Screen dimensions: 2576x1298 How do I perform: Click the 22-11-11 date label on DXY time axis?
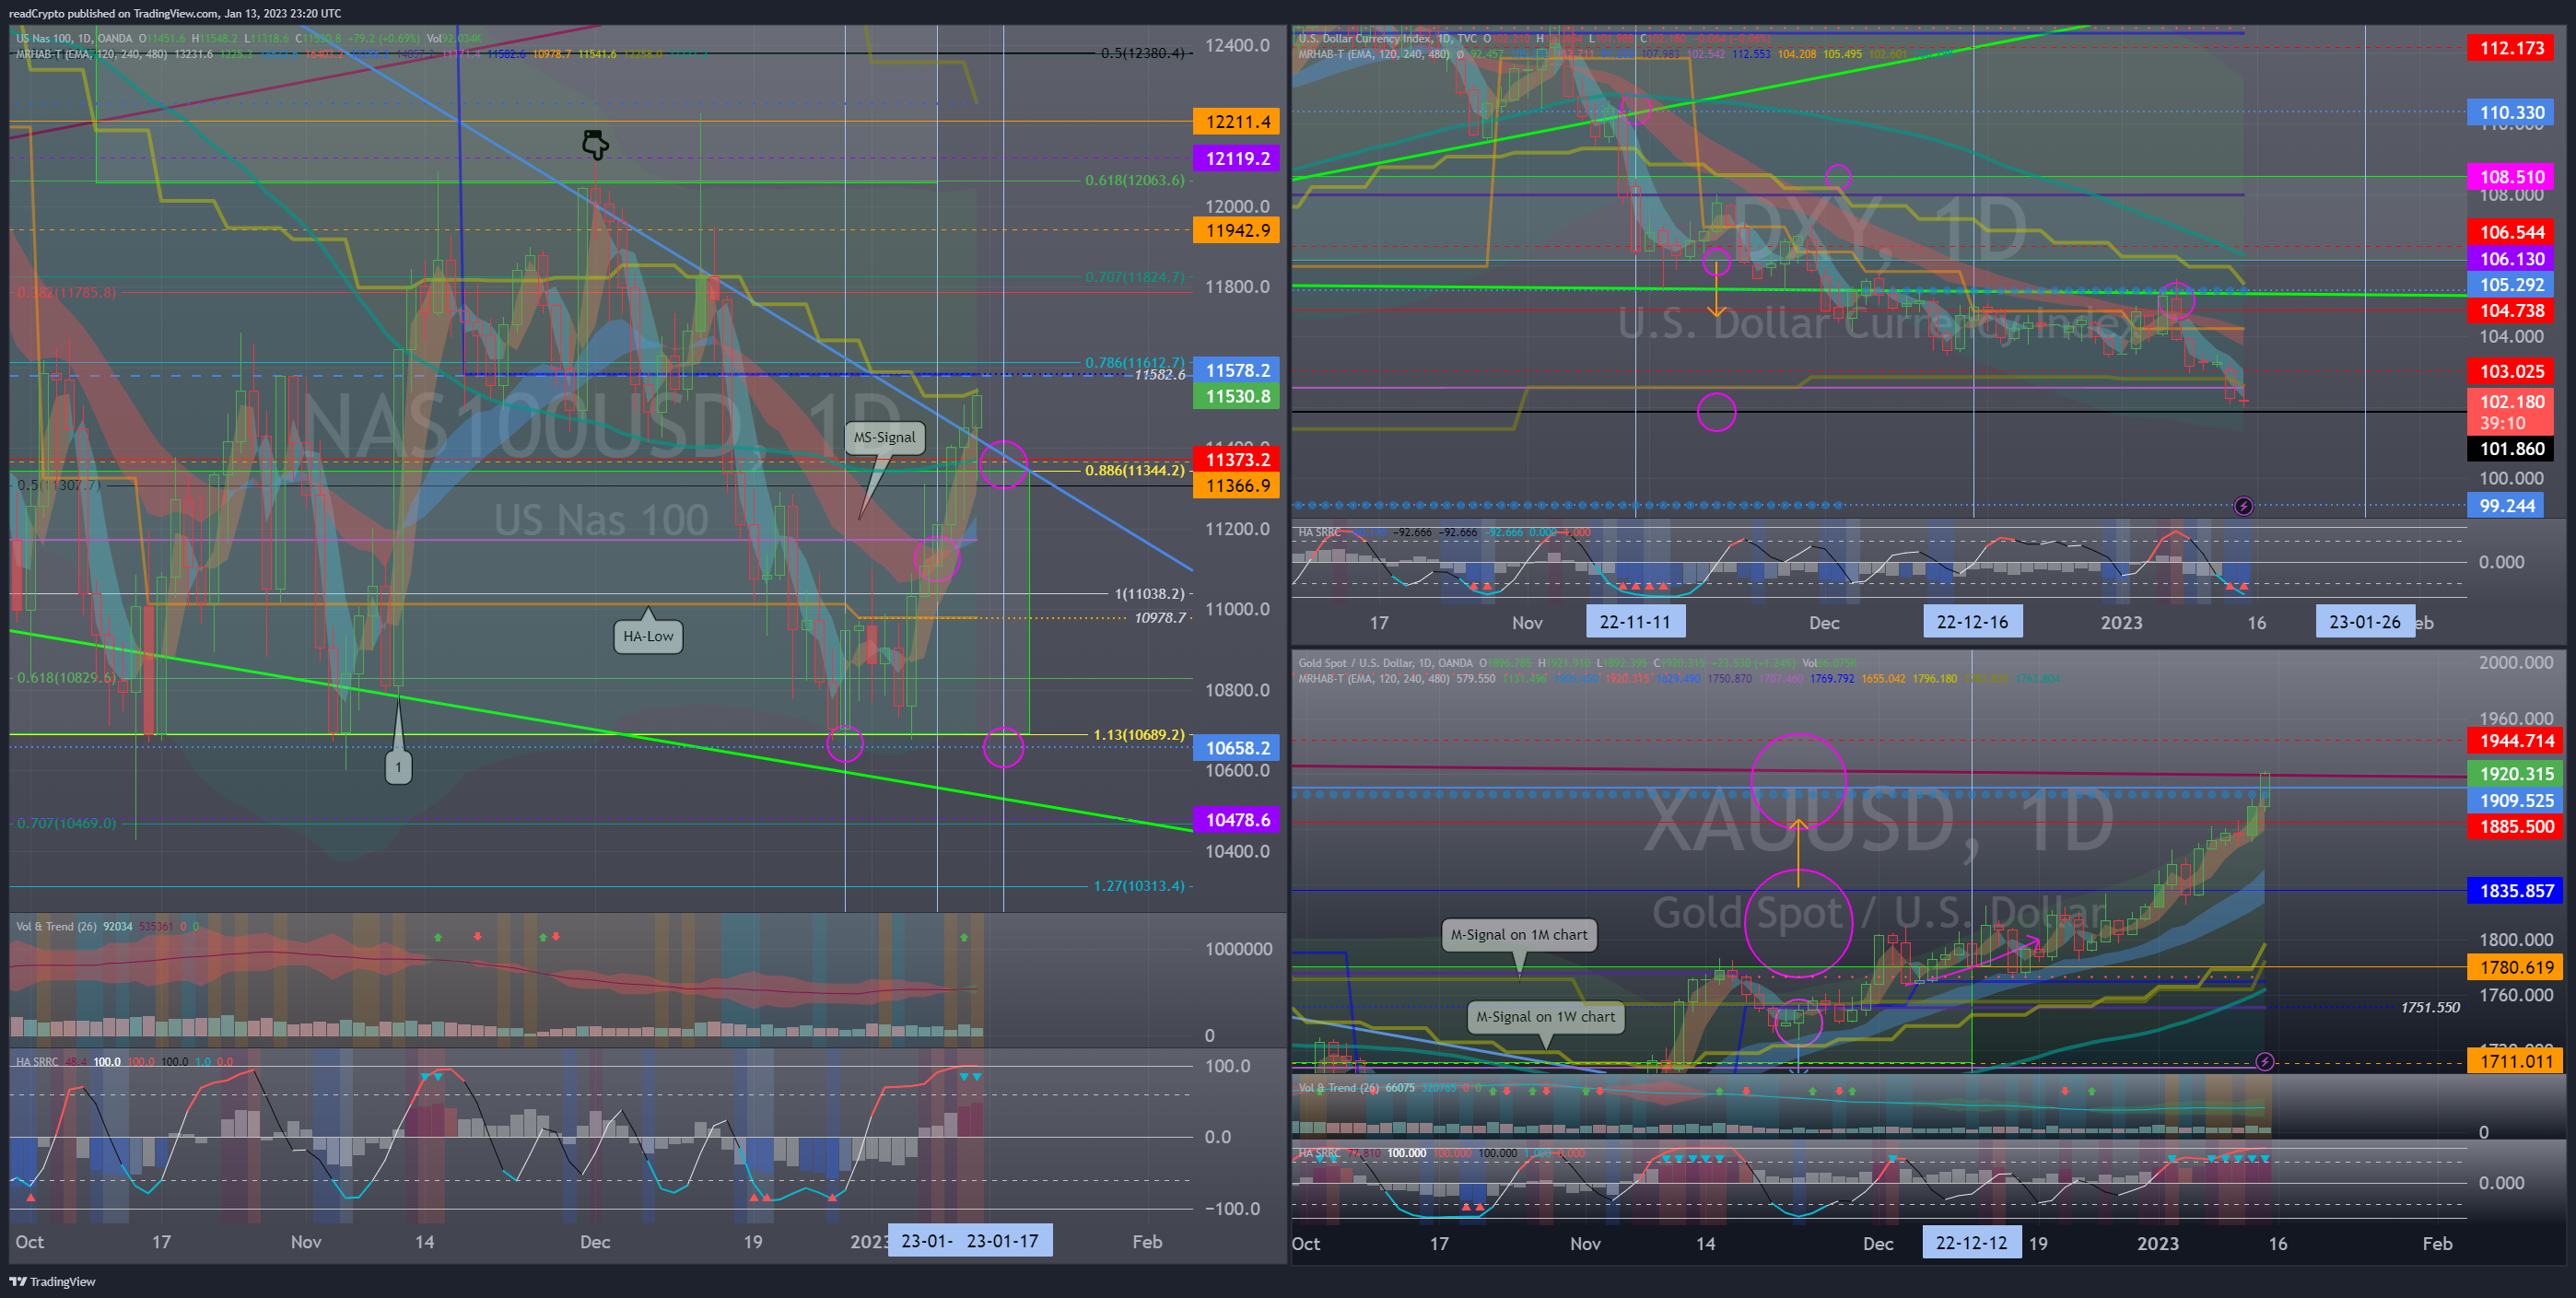click(1635, 622)
